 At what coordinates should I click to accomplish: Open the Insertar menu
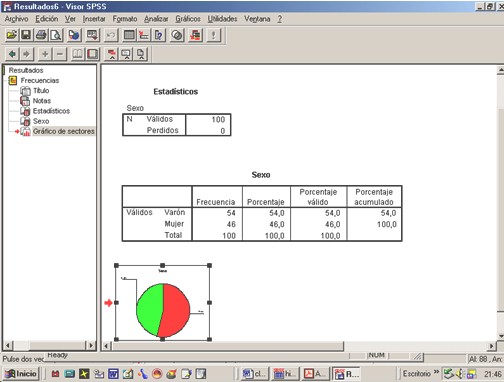point(94,19)
